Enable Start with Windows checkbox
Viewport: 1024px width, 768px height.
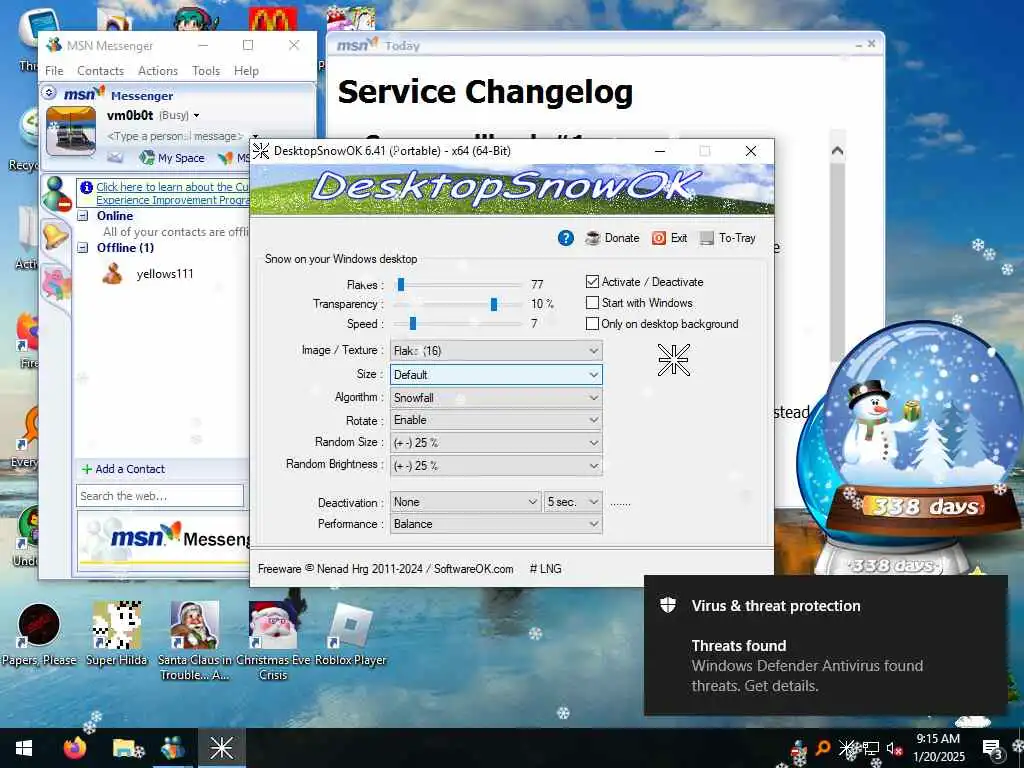click(639, 302)
